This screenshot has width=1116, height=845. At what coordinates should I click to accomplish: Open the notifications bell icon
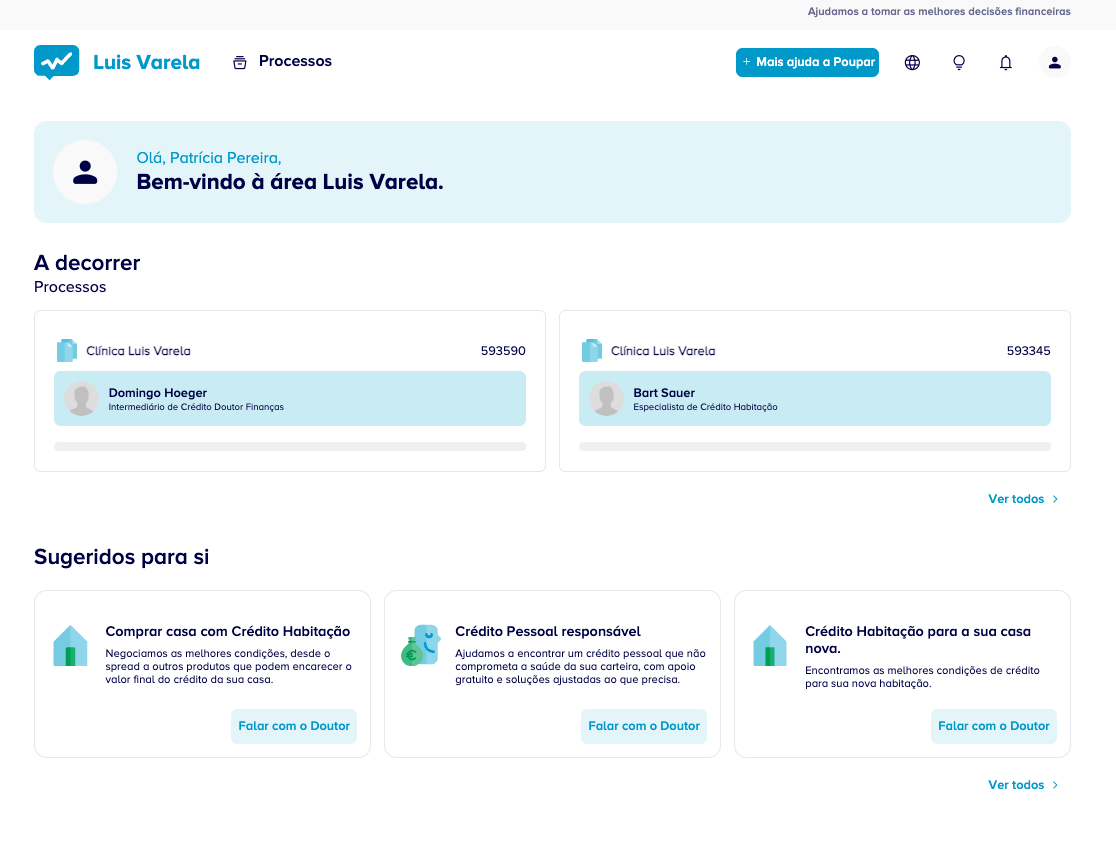click(x=1006, y=63)
